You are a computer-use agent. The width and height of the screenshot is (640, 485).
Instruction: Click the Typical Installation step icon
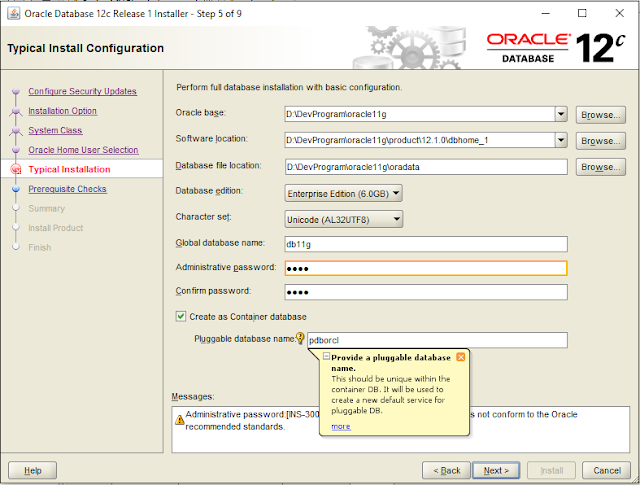point(16,169)
